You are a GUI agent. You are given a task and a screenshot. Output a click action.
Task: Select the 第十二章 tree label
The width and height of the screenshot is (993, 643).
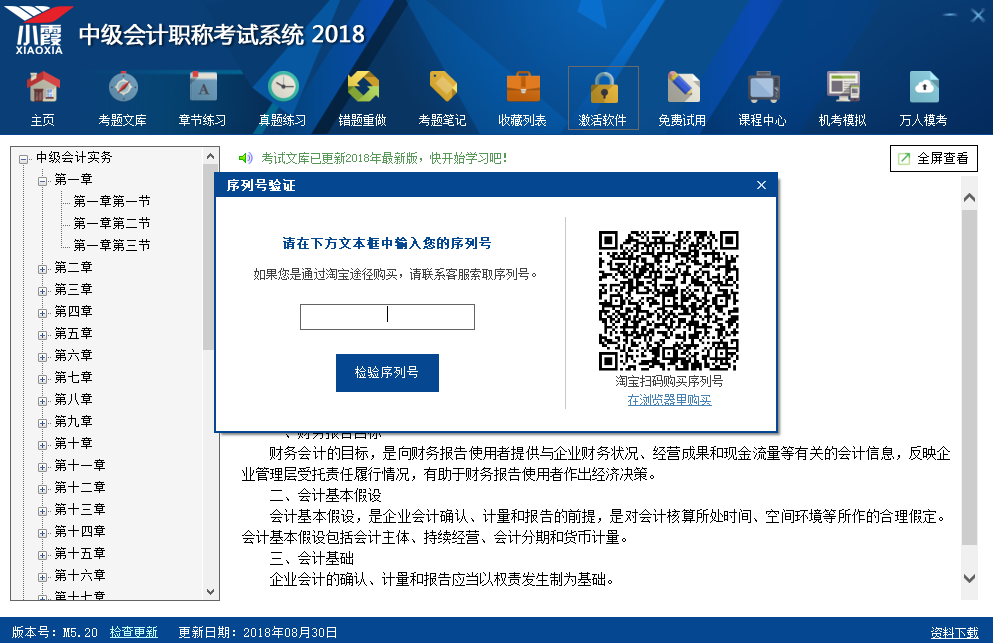pos(80,487)
